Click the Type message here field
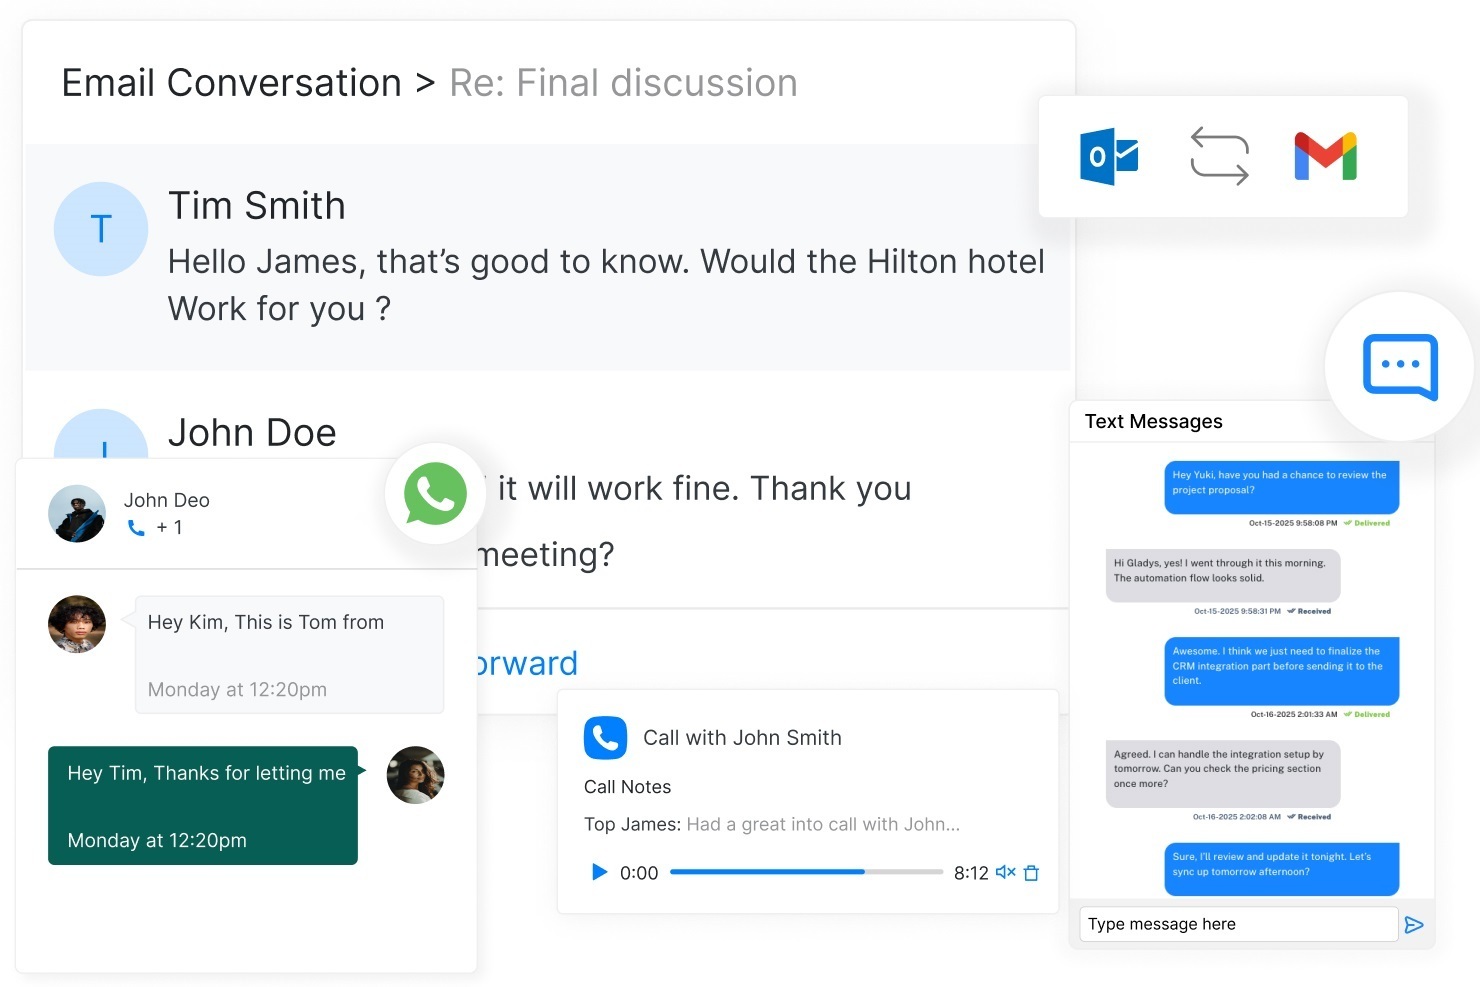This screenshot has width=1480, height=987. pyautogui.click(x=1238, y=924)
